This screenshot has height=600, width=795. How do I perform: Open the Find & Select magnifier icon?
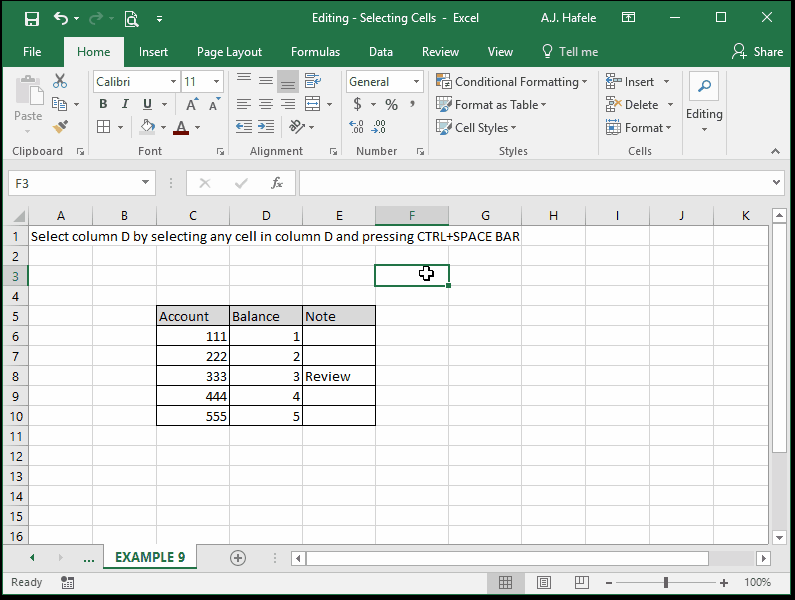coord(704,86)
